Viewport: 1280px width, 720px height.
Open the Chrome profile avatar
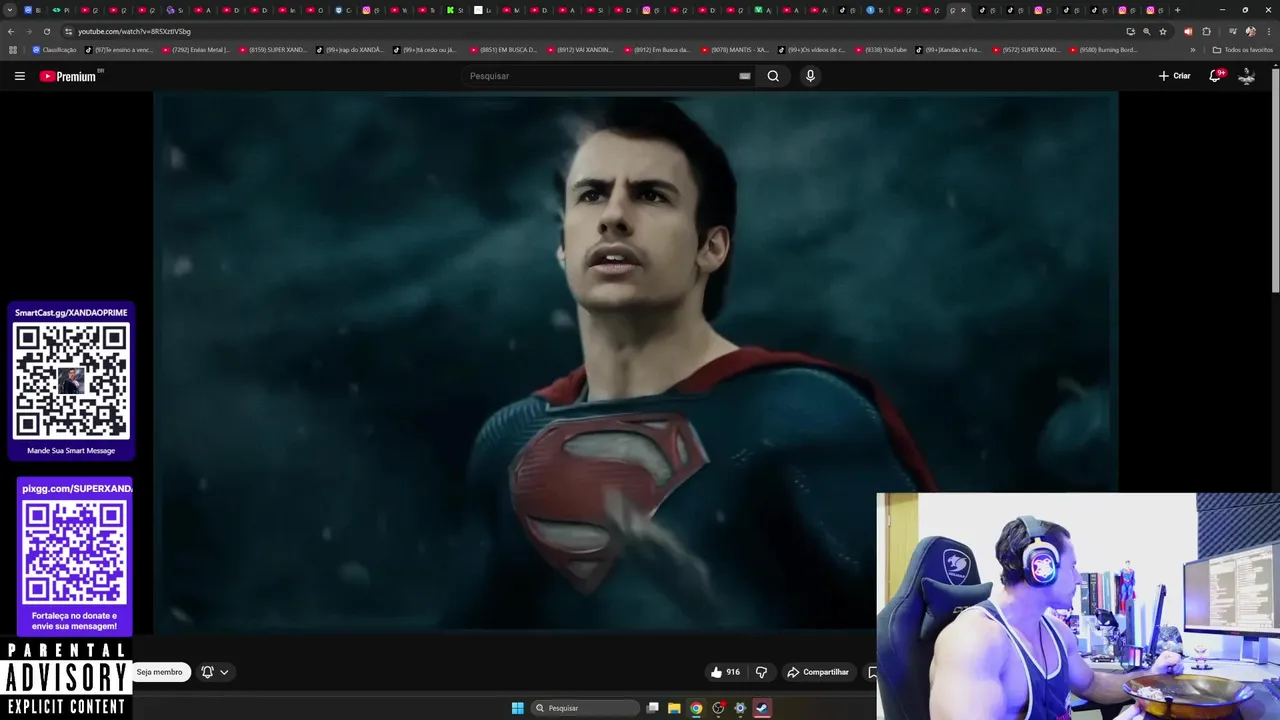tap(1250, 31)
